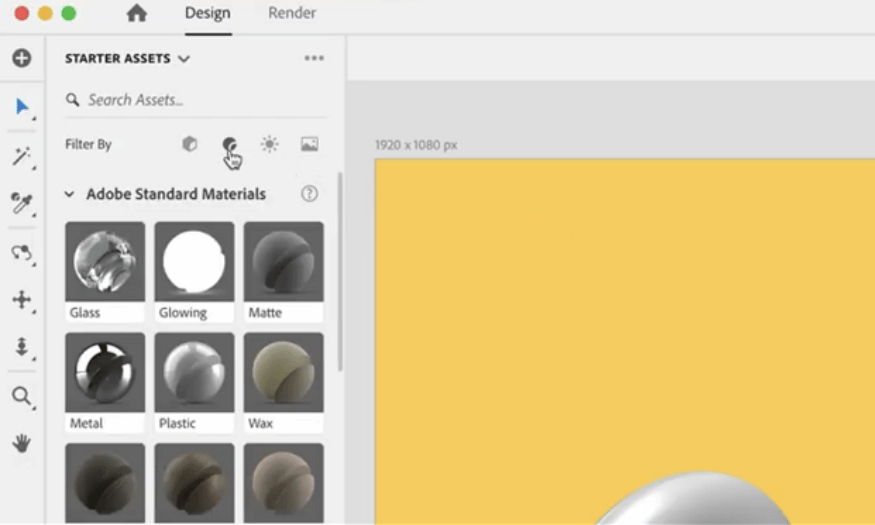This screenshot has height=525, width=875.
Task: Click the Search Assets field
Action: (195, 100)
